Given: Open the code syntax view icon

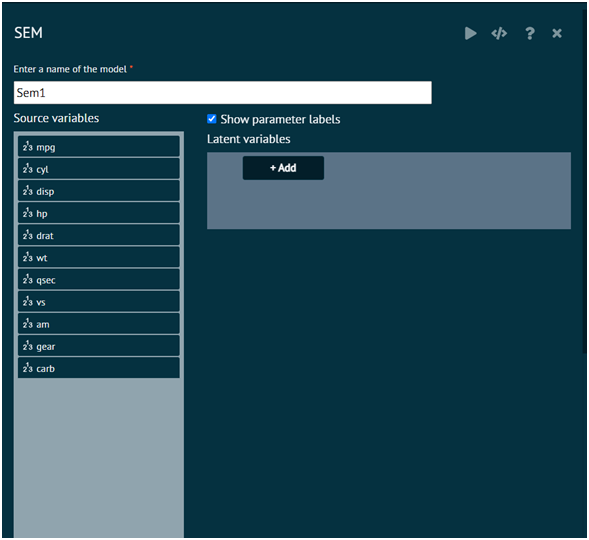Looking at the screenshot, I should (499, 33).
